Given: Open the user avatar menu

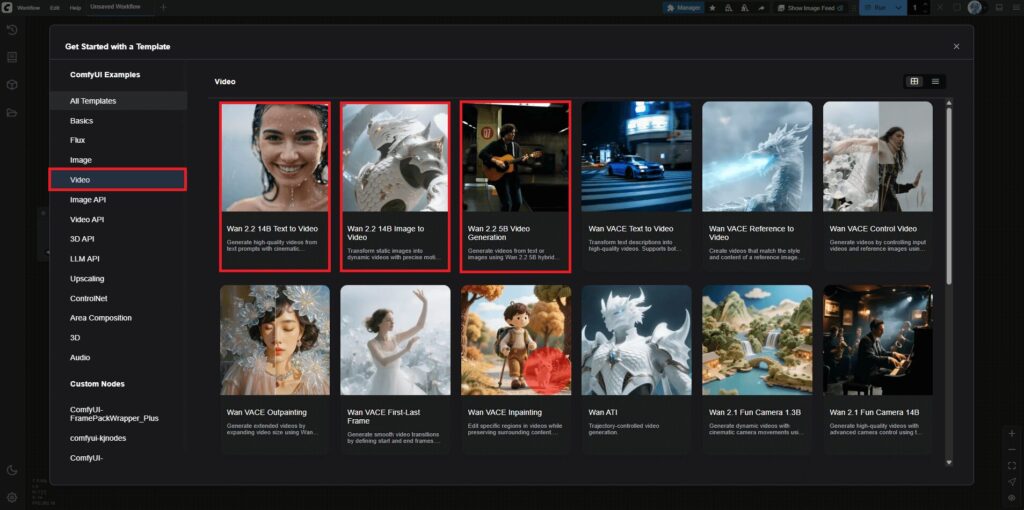Looking at the screenshot, I should [975, 8].
